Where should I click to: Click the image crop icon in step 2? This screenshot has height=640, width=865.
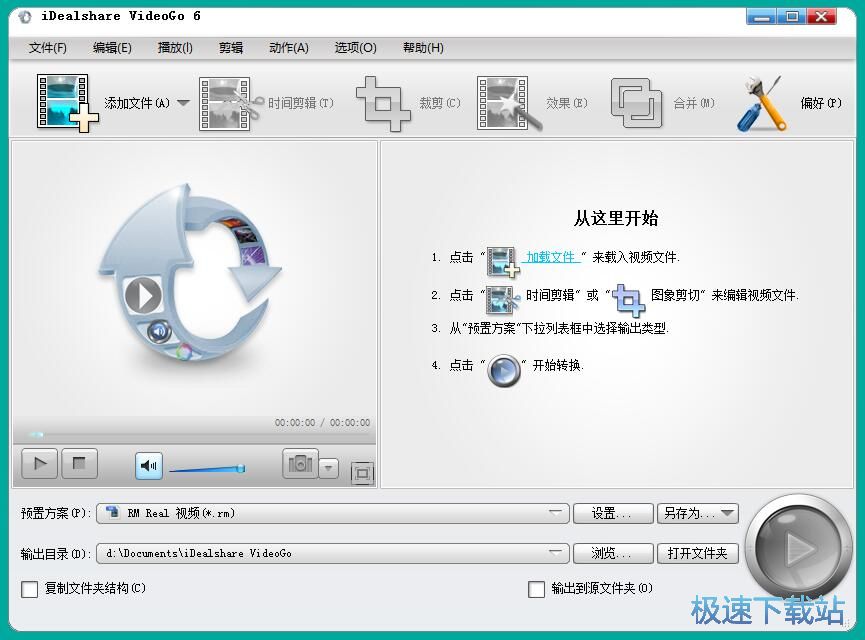(x=628, y=300)
